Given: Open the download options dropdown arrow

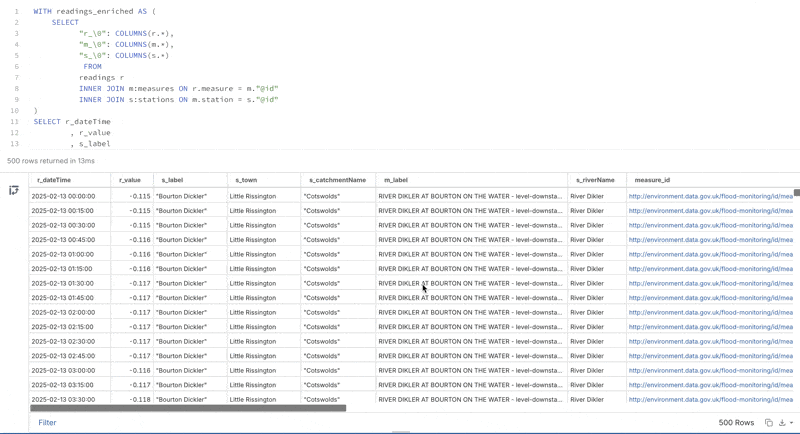Looking at the screenshot, I should coord(792,423).
